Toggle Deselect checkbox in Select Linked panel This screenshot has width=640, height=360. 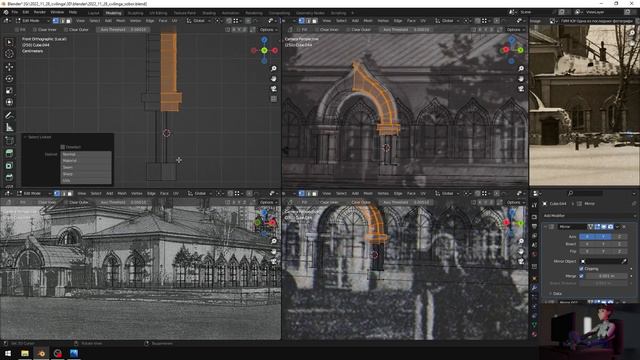[x=62, y=147]
